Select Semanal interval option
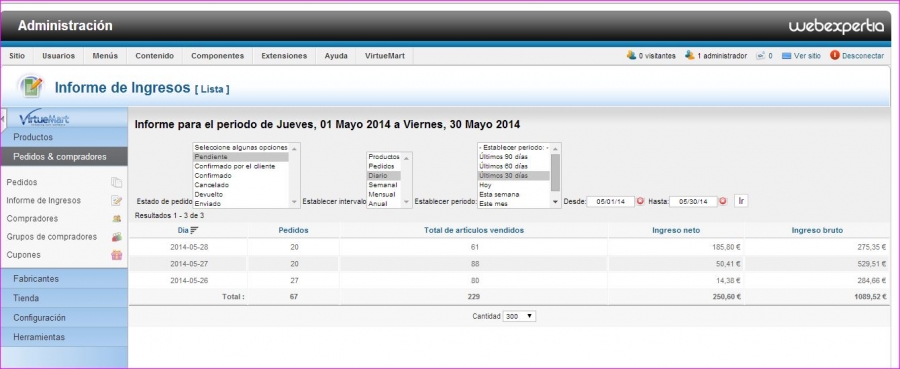The height and width of the screenshot is (369, 900). click(x=384, y=185)
